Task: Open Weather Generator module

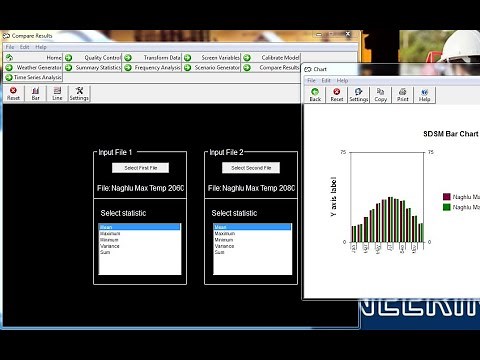Action: coord(33,68)
